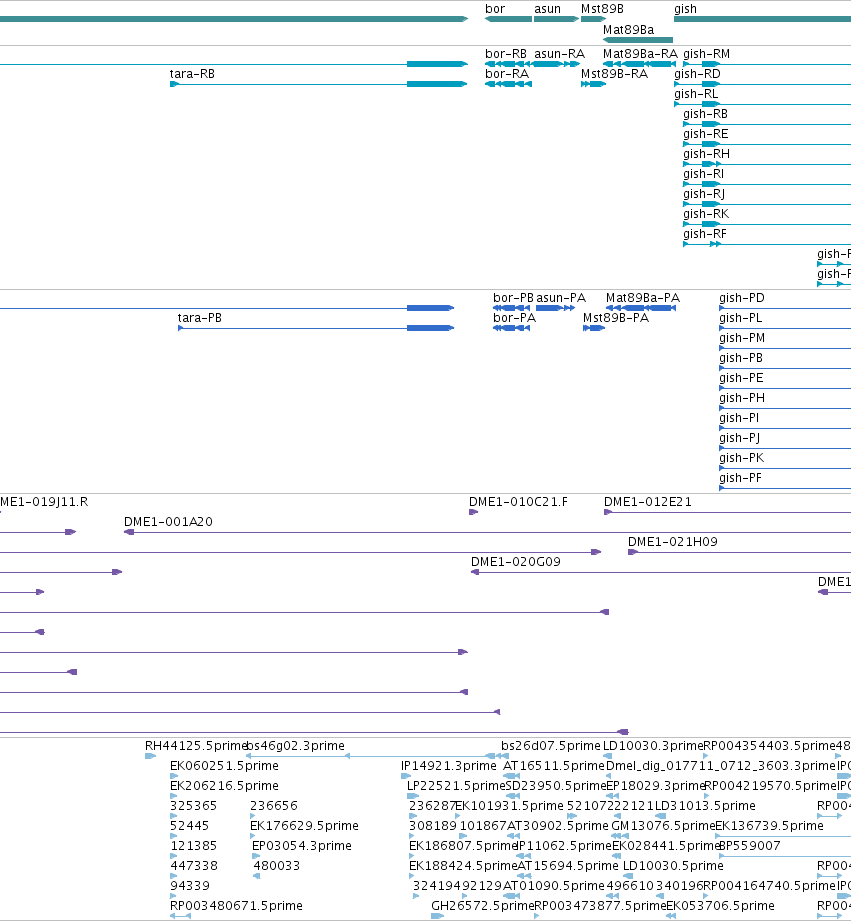
Task: Open the bor-RB transcript label
Action: coord(506,53)
